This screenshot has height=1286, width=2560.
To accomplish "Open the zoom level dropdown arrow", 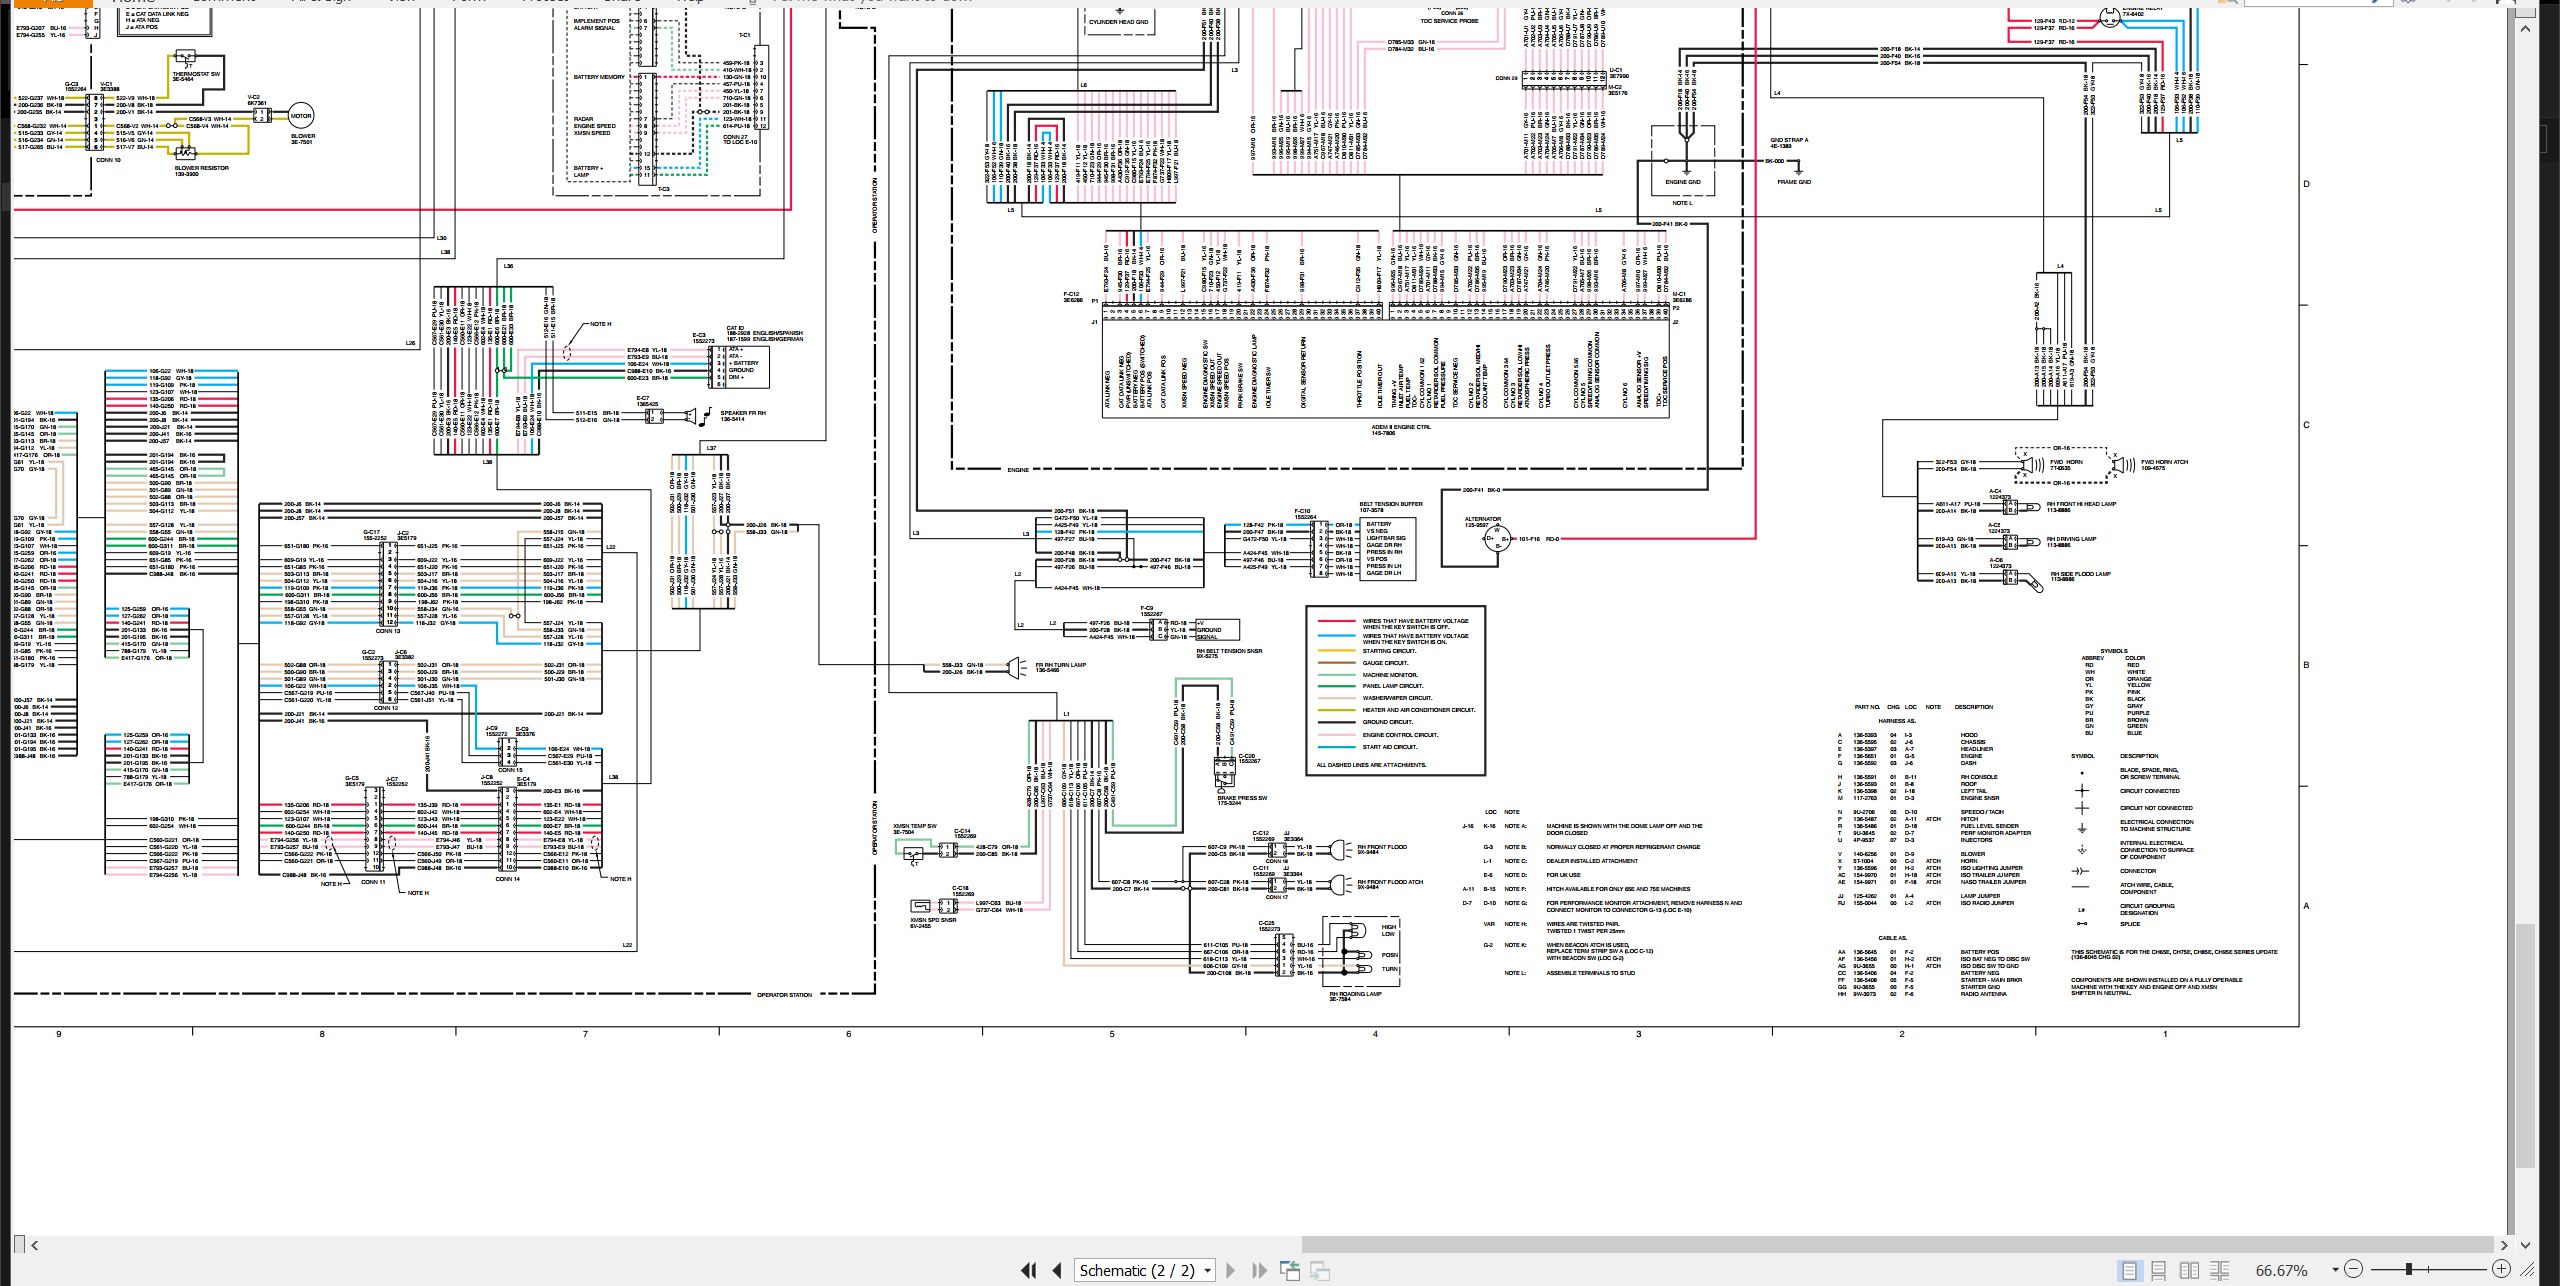I will [x=2335, y=1270].
